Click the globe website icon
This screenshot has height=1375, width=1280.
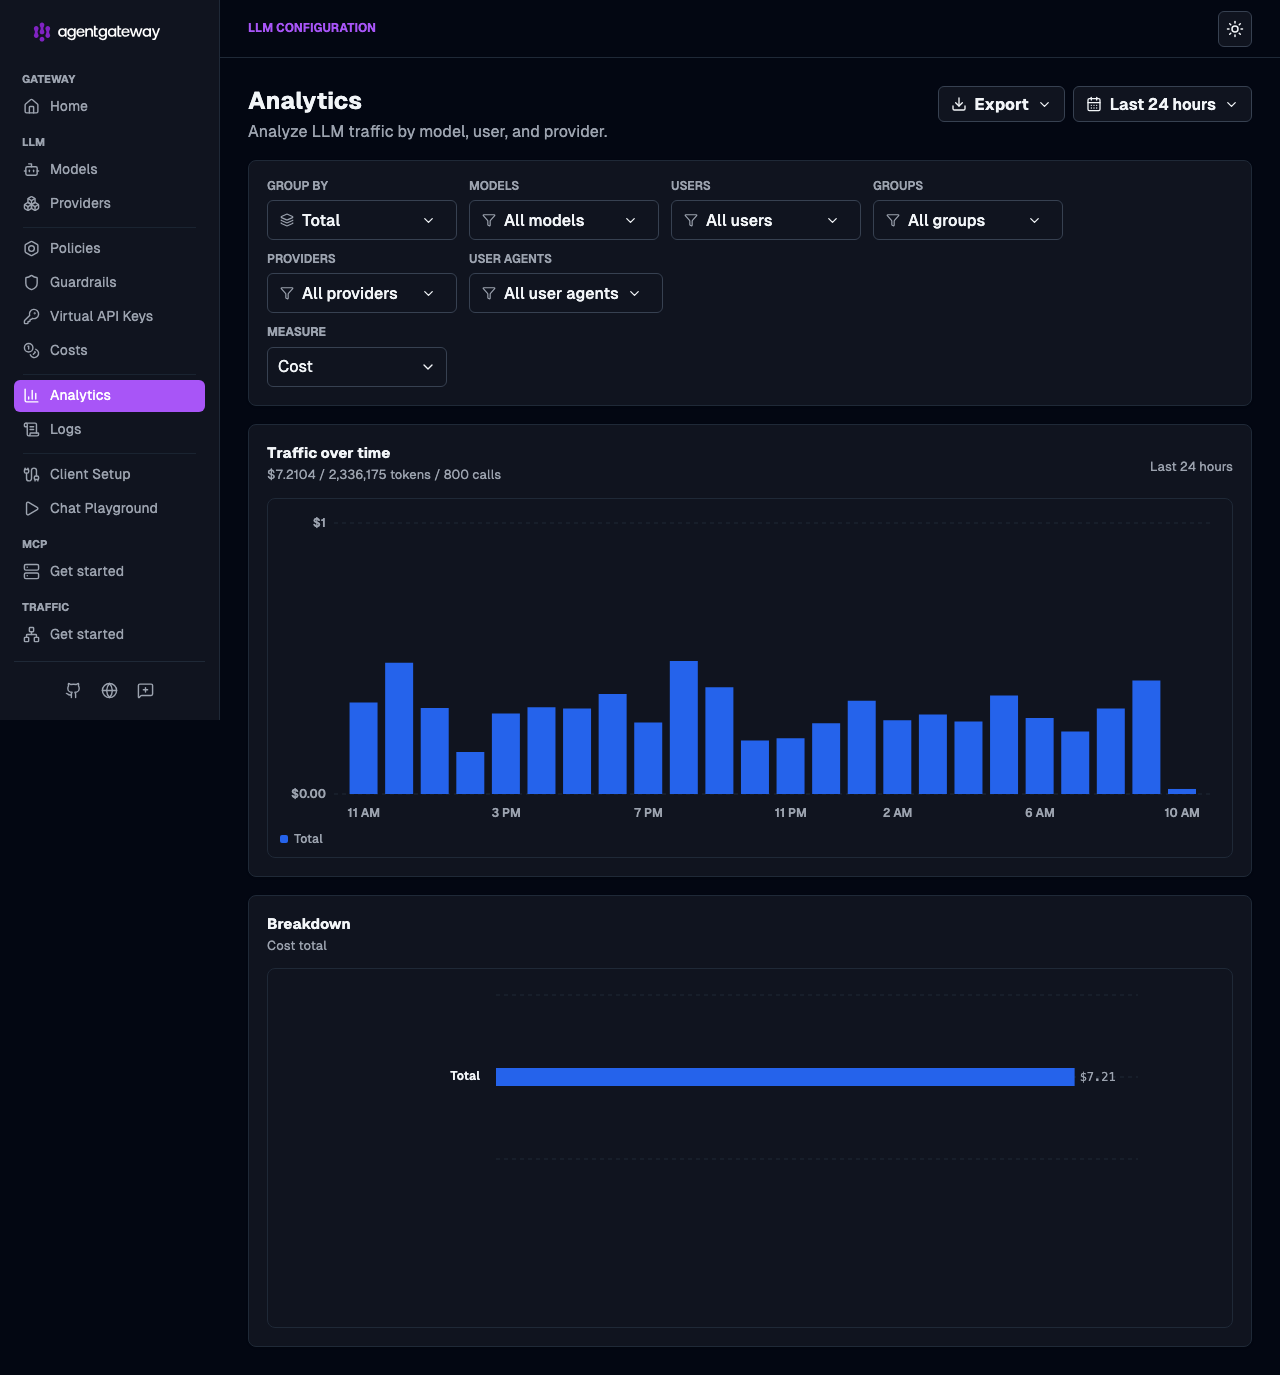pos(110,690)
